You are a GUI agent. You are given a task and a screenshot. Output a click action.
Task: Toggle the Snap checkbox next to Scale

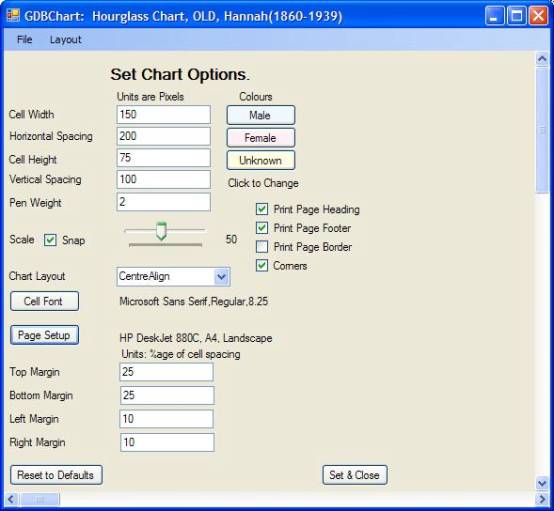point(50,240)
